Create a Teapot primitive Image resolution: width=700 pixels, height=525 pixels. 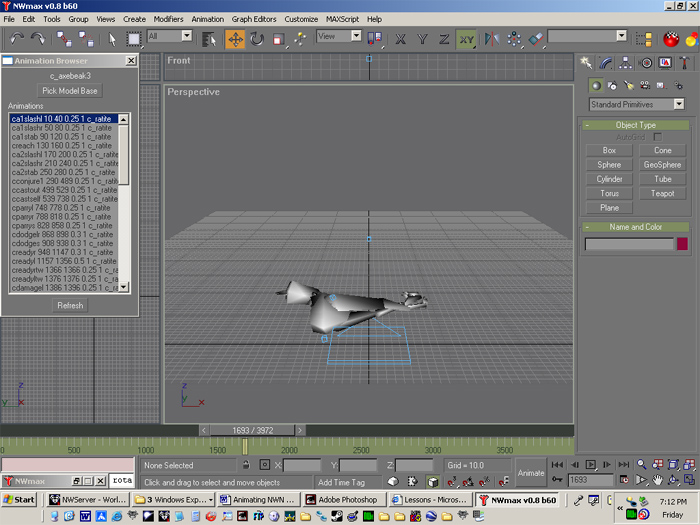[662, 193]
